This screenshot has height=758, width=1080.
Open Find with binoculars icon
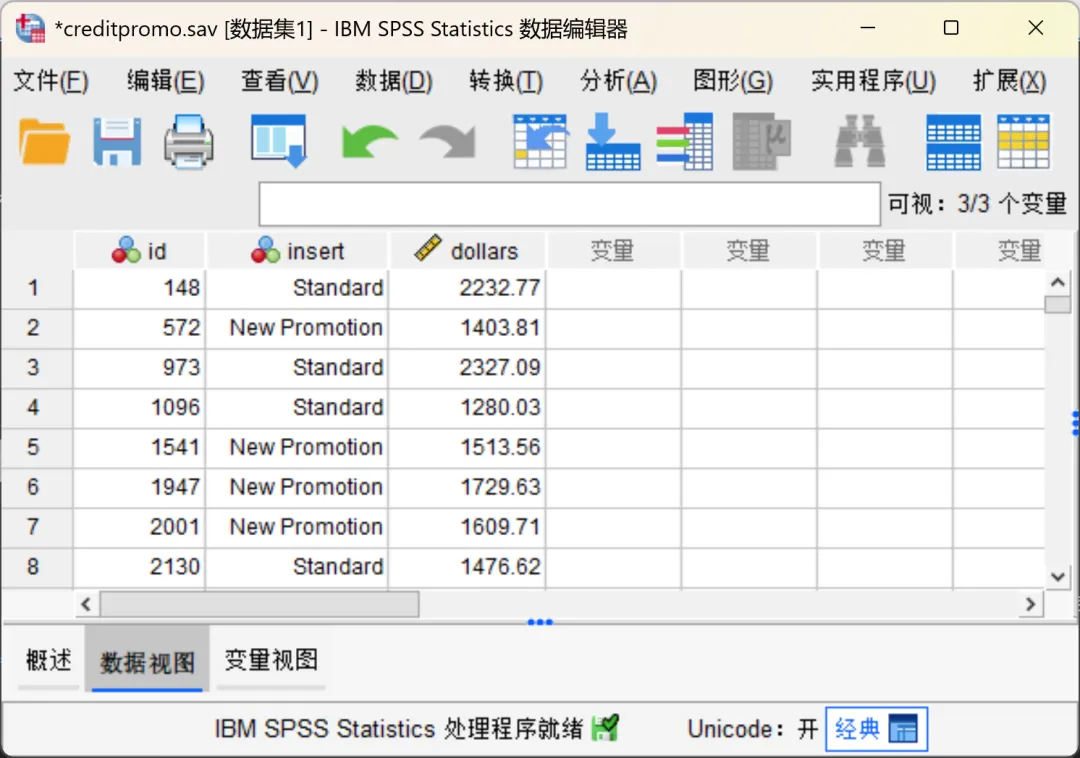860,142
